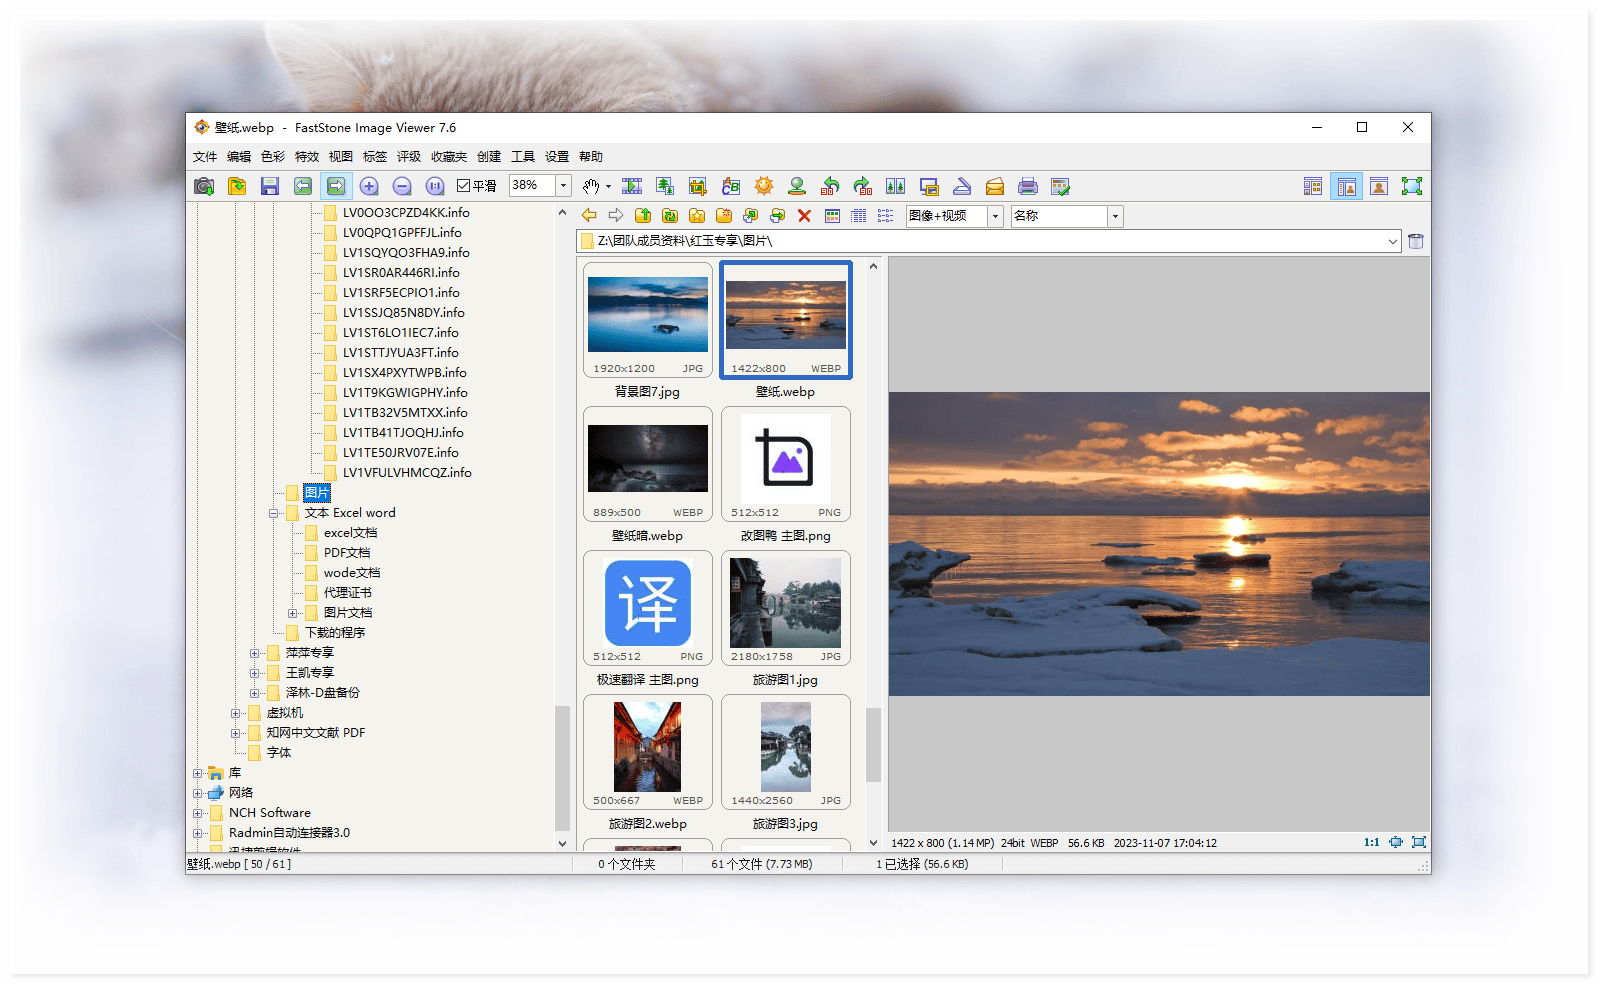Switch to details list view mode
This screenshot has width=1599, height=985.
click(x=859, y=216)
